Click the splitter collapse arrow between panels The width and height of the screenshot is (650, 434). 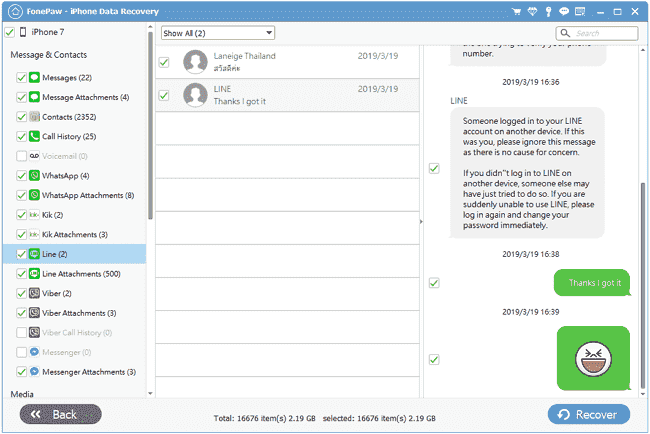pyautogui.click(x=421, y=222)
